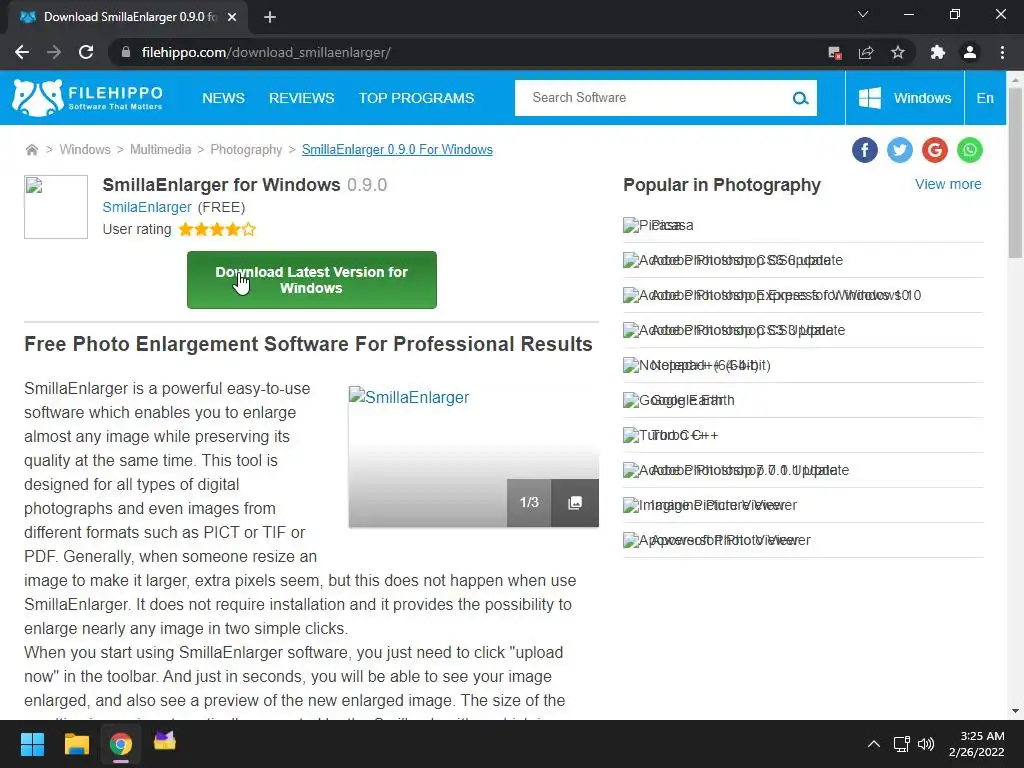This screenshot has width=1024, height=768.
Task: Click the browser back arrow
Action: (x=22, y=52)
